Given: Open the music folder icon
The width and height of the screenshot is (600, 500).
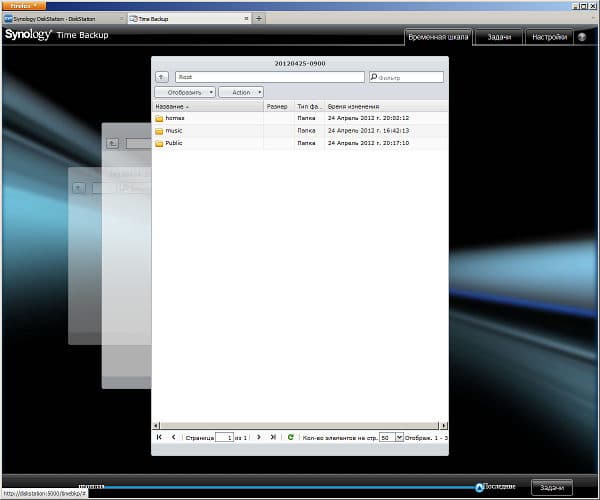Looking at the screenshot, I should [x=159, y=131].
